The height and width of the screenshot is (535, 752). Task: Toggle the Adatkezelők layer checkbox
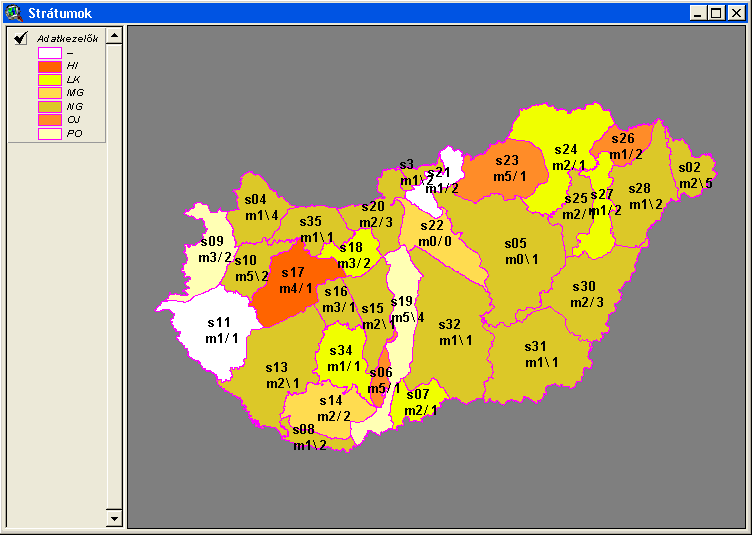(20, 38)
